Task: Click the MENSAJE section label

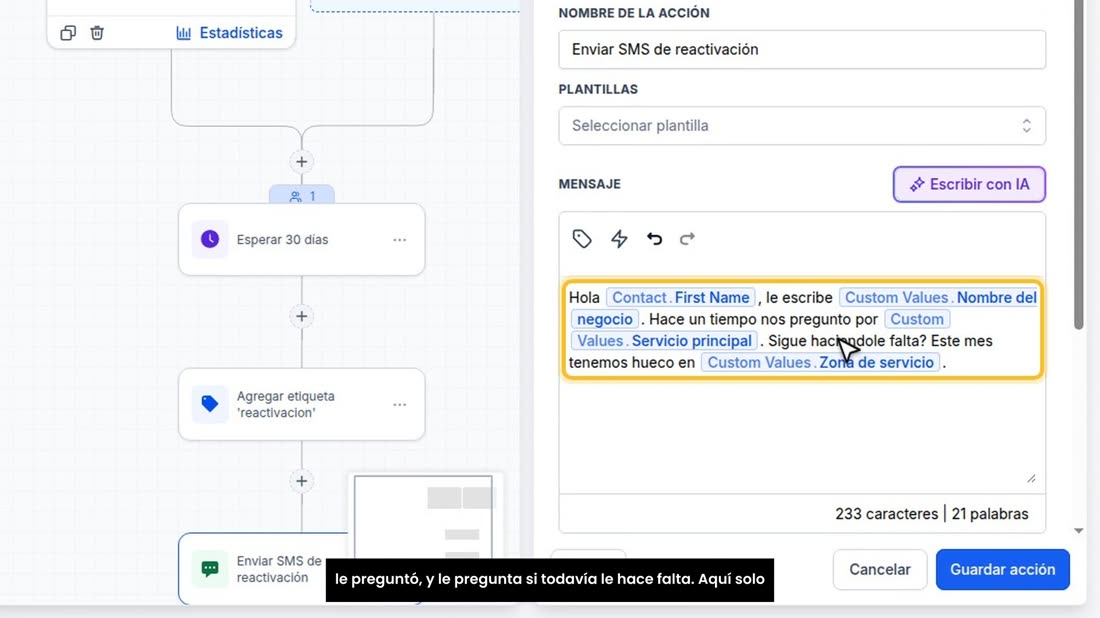Action: tap(589, 184)
